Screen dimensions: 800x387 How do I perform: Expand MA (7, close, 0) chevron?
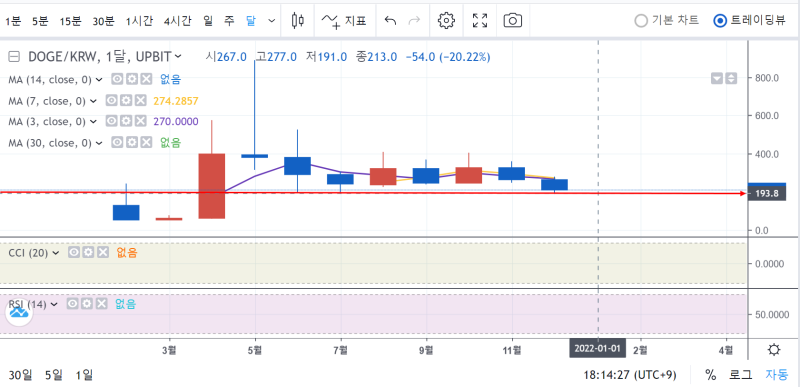coord(93,101)
